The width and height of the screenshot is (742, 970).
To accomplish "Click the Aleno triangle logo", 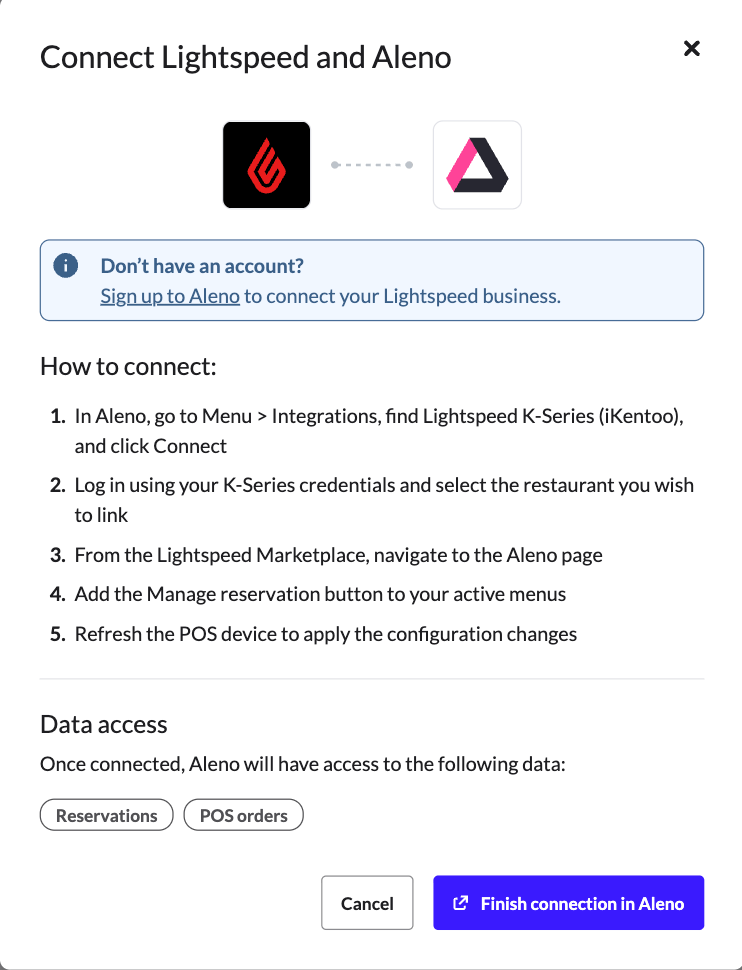I will [x=477, y=165].
